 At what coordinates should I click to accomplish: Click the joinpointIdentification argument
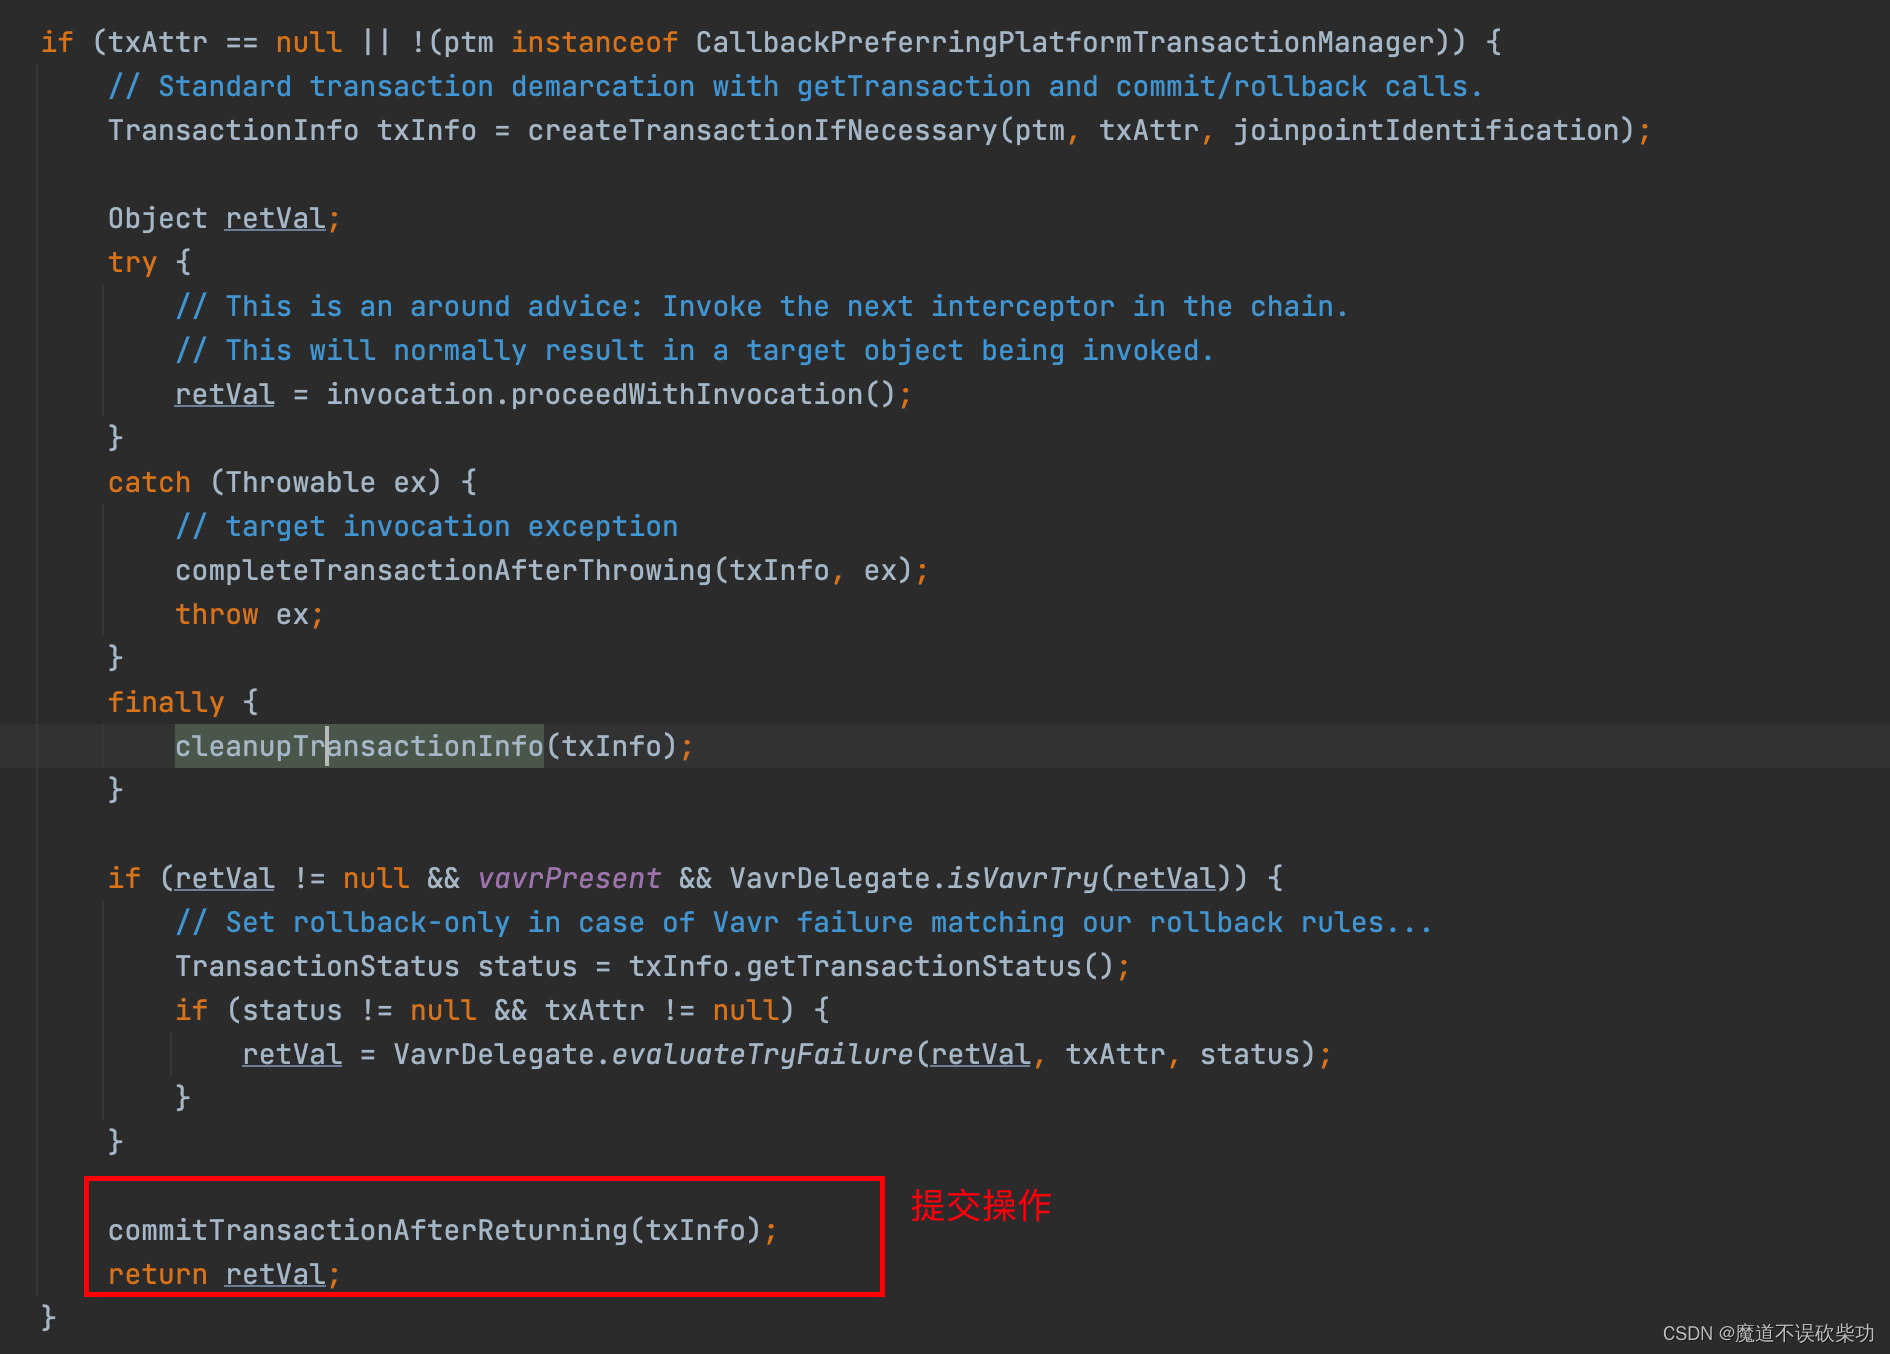1426,131
